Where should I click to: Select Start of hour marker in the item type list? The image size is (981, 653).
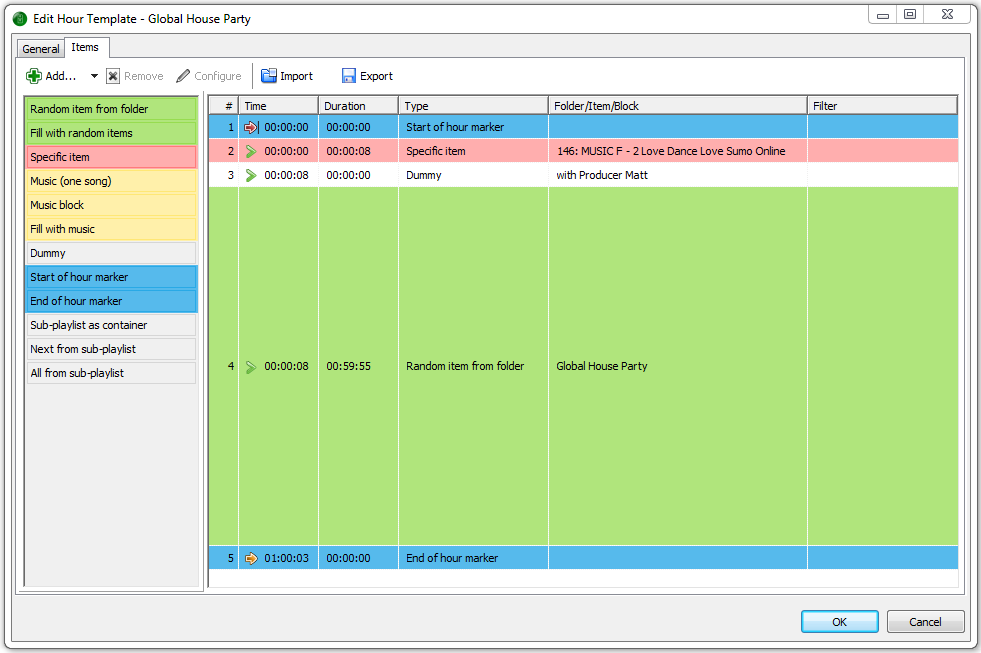pos(111,277)
